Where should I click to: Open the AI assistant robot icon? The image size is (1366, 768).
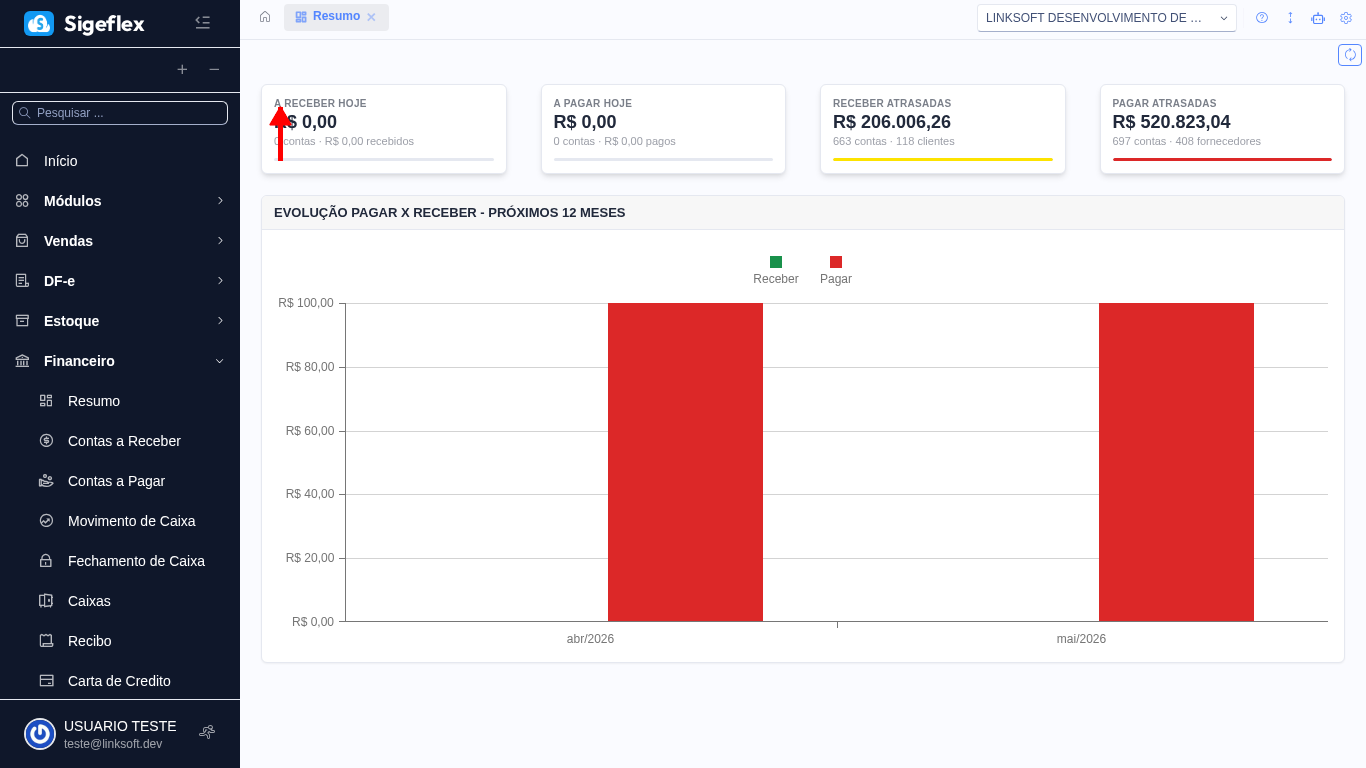pyautogui.click(x=1318, y=18)
